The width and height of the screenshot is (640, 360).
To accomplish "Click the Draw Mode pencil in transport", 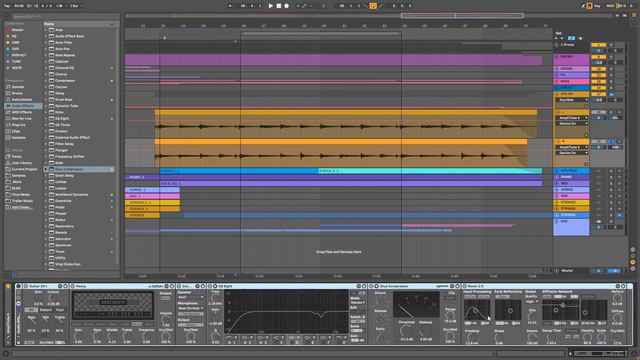I will click(583, 6).
